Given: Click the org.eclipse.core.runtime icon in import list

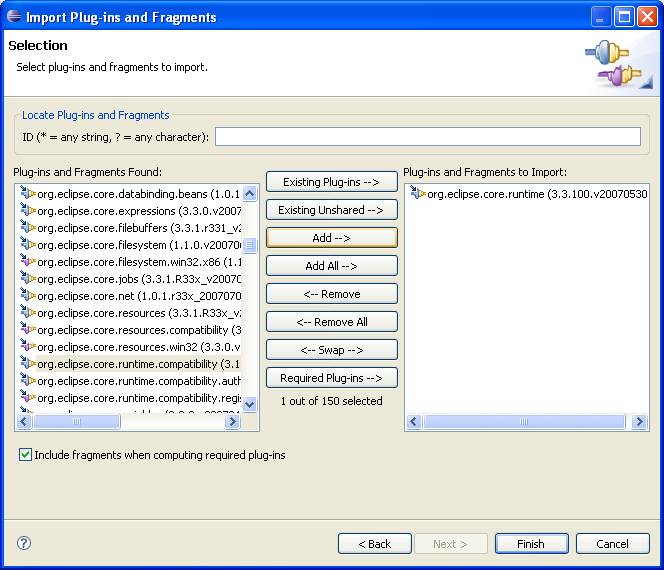Looking at the screenshot, I should pyautogui.click(x=418, y=194).
